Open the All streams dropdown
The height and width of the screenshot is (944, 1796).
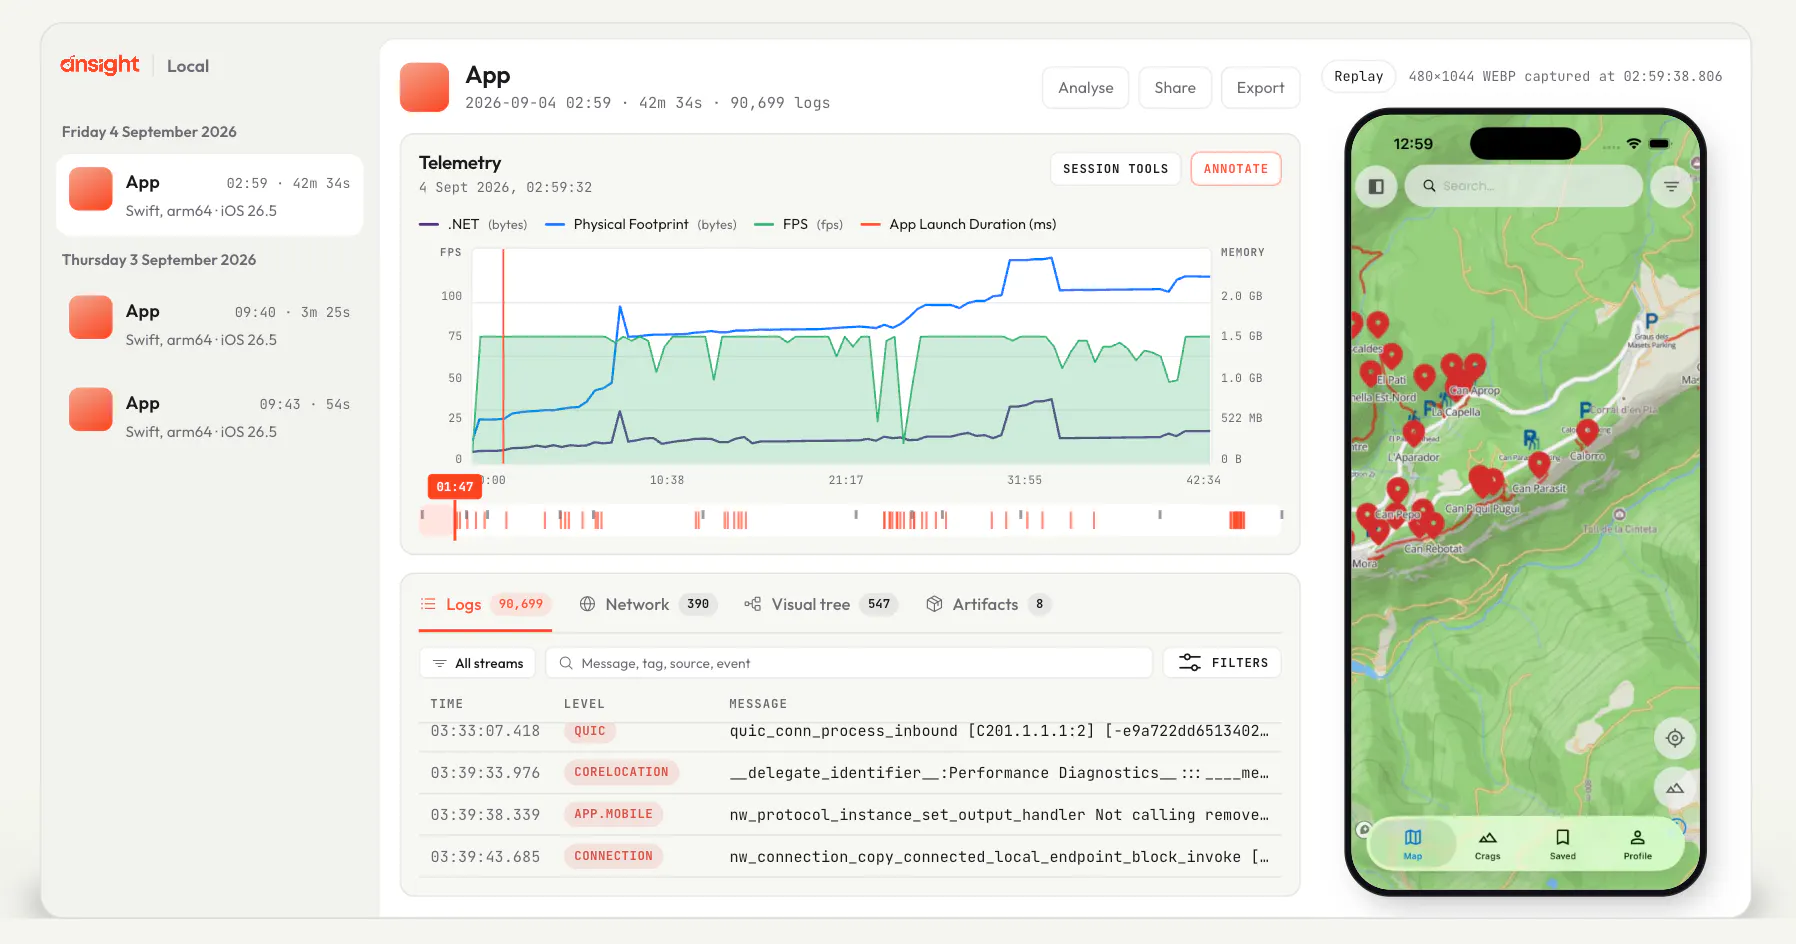[478, 663]
